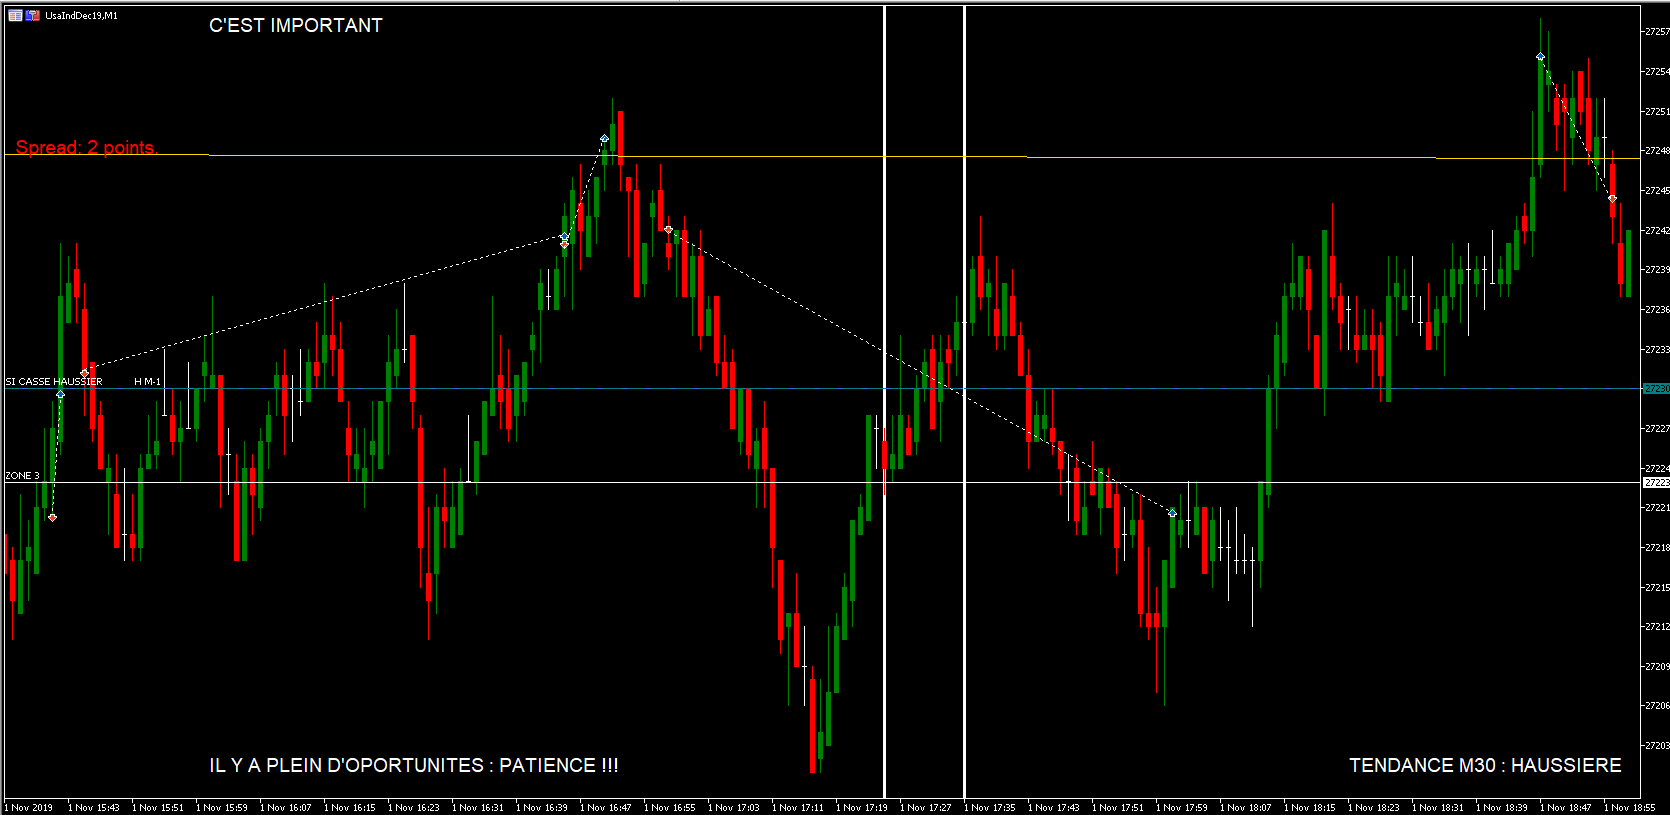Click the 27218 price on the scale
The height and width of the screenshot is (815, 1670).
[1657, 548]
